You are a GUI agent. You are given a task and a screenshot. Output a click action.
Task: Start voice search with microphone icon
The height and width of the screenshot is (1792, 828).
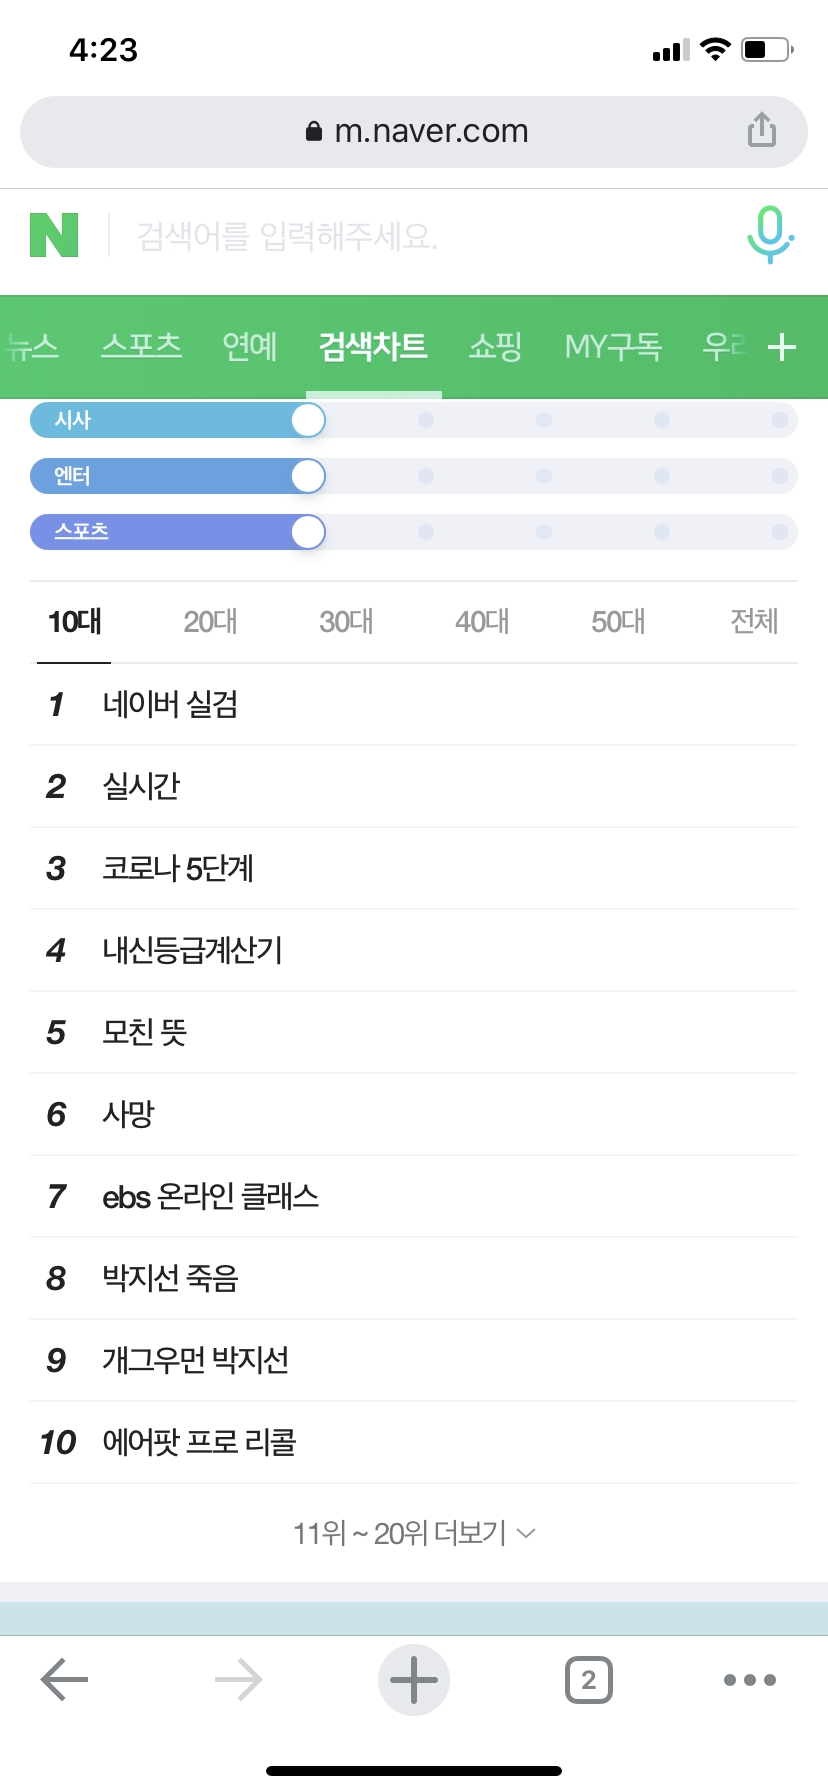pyautogui.click(x=769, y=235)
